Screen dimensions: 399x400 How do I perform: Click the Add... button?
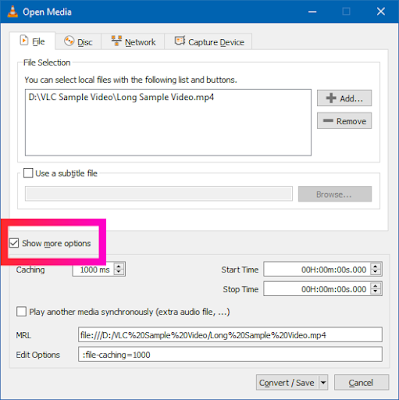coord(344,98)
